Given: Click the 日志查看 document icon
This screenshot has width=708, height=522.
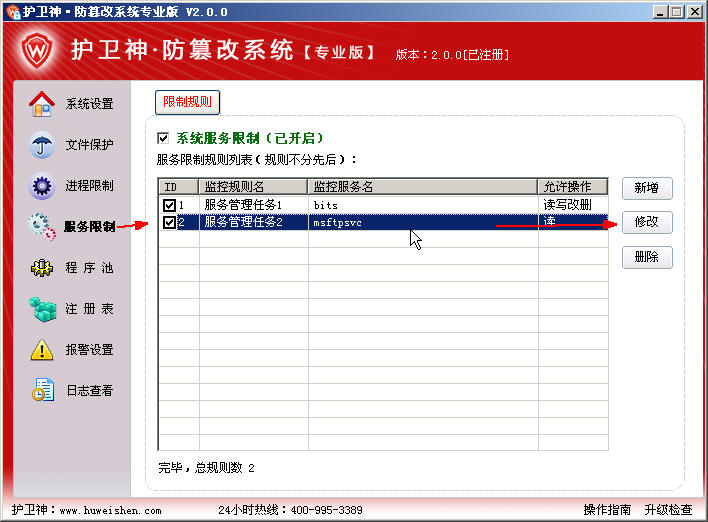Looking at the screenshot, I should click(x=43, y=390).
